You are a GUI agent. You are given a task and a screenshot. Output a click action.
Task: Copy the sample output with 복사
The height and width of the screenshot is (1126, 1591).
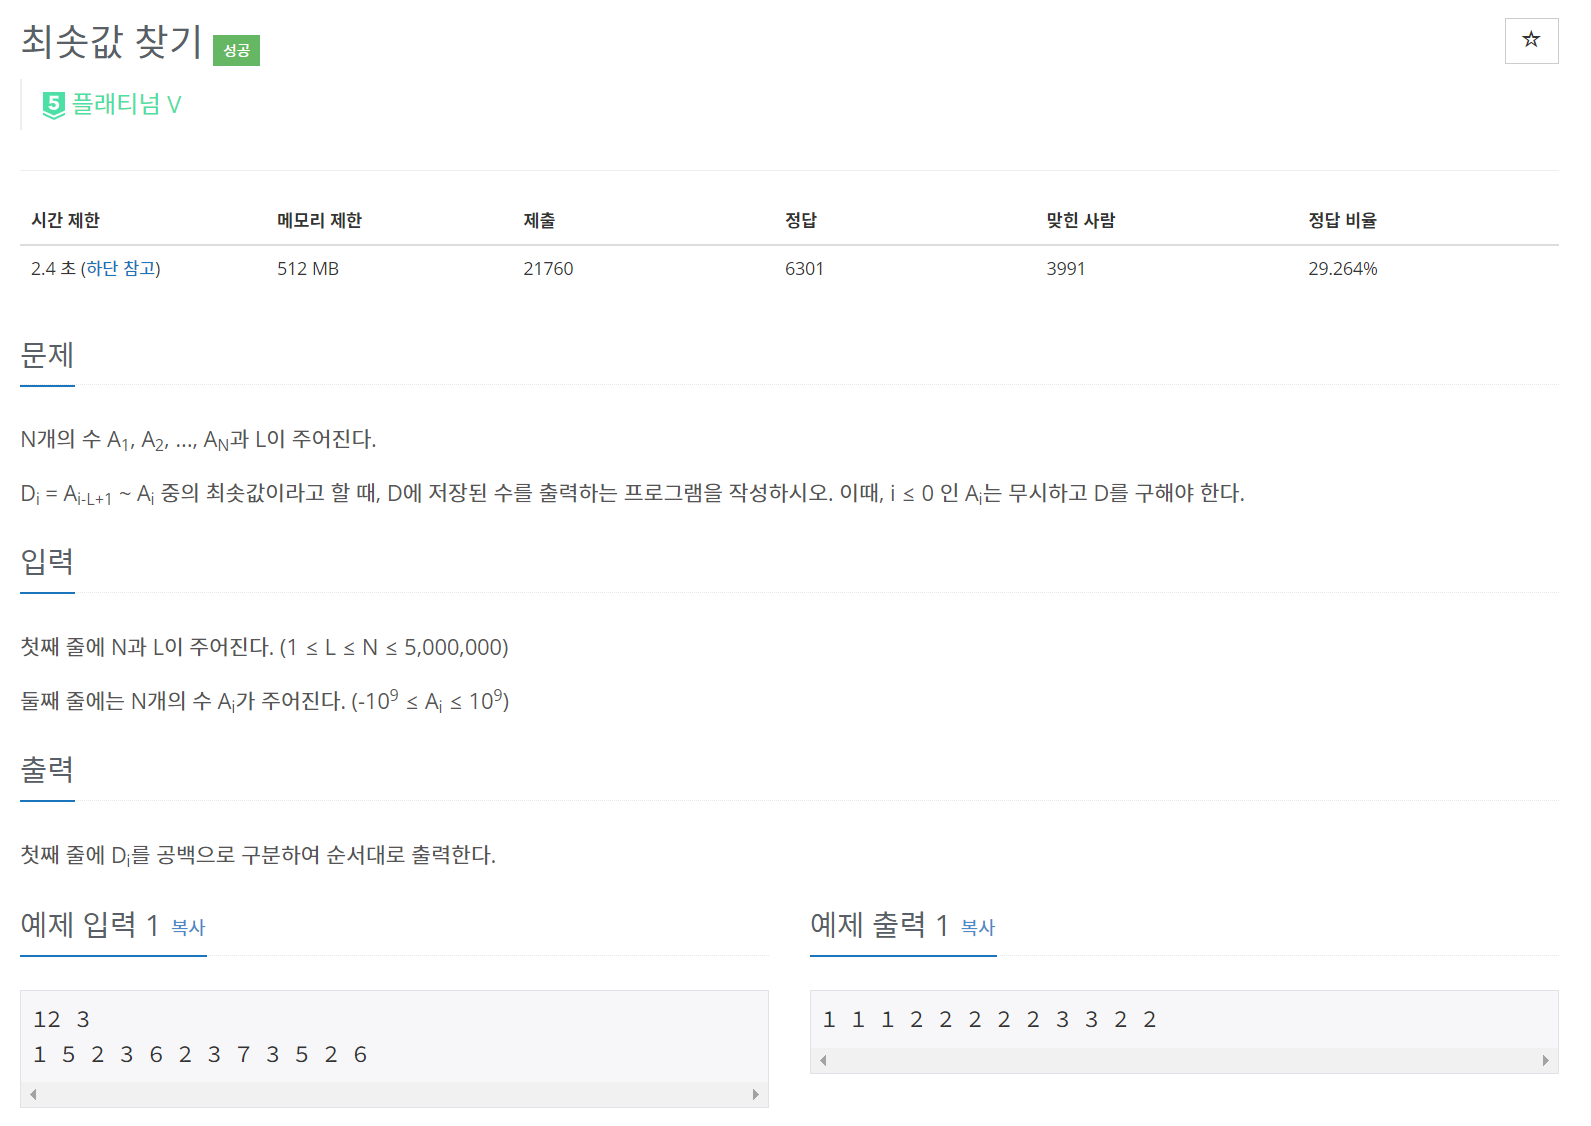pyautogui.click(x=976, y=929)
